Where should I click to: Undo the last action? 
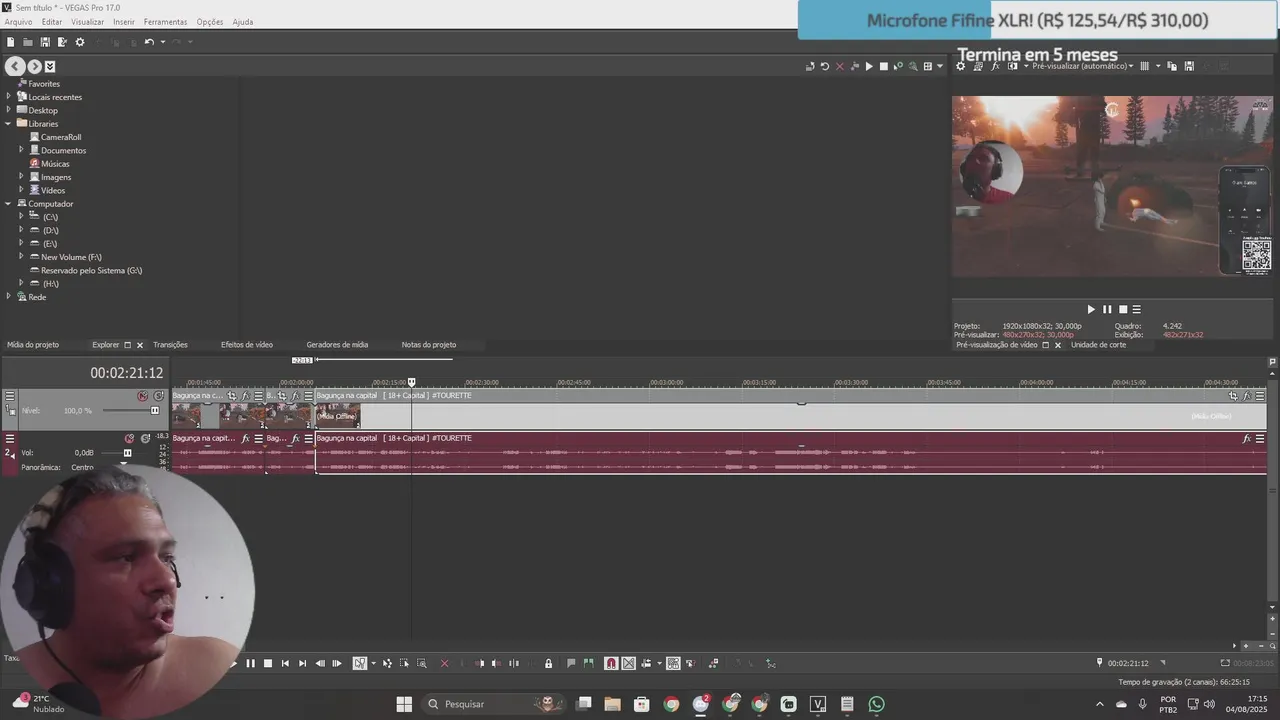coord(149,42)
